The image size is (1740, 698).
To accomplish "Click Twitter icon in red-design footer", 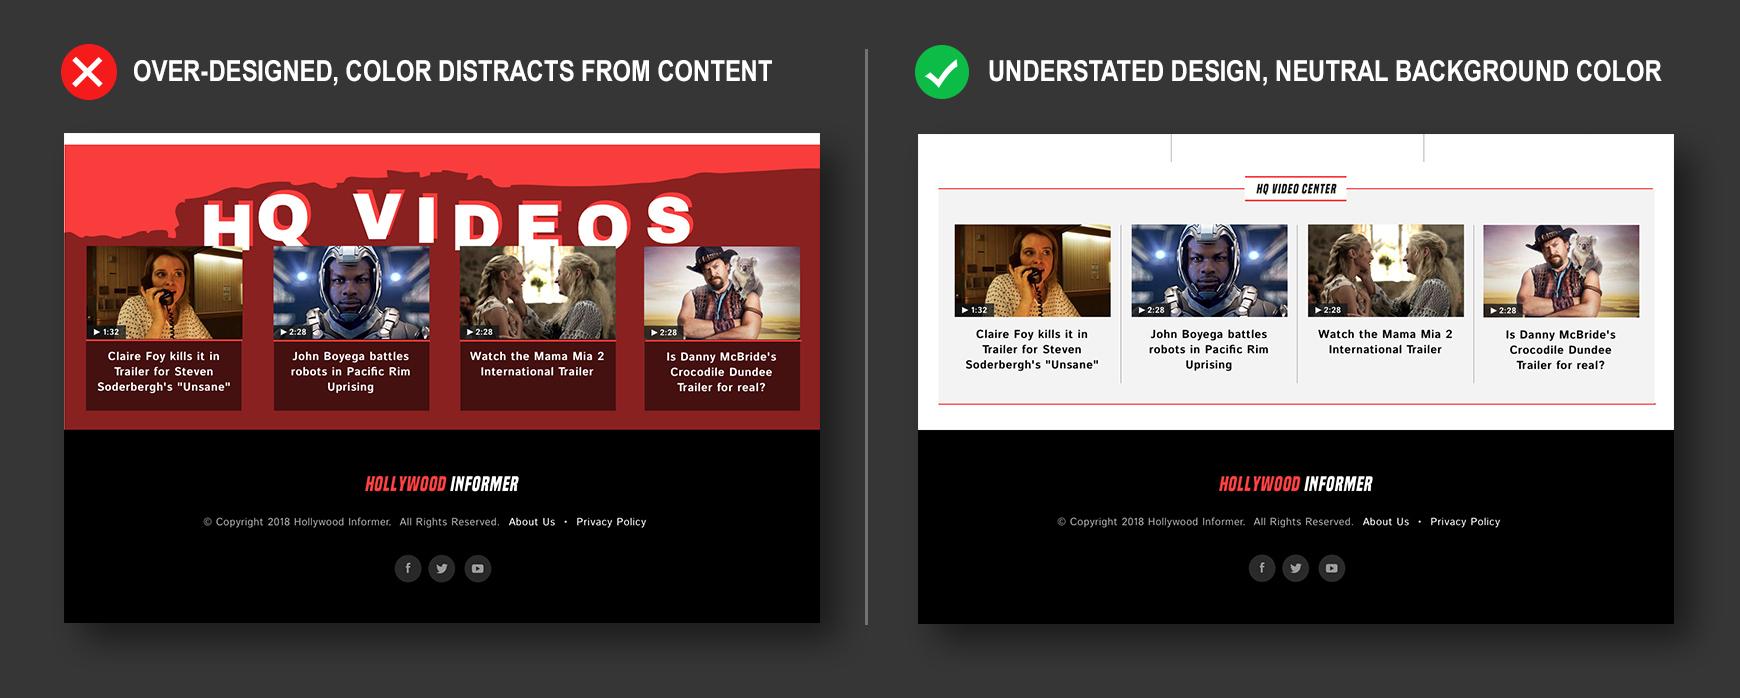I will click(442, 568).
